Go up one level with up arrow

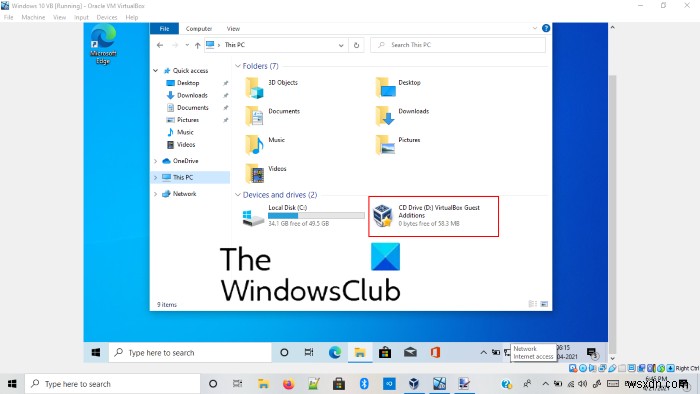[197, 45]
